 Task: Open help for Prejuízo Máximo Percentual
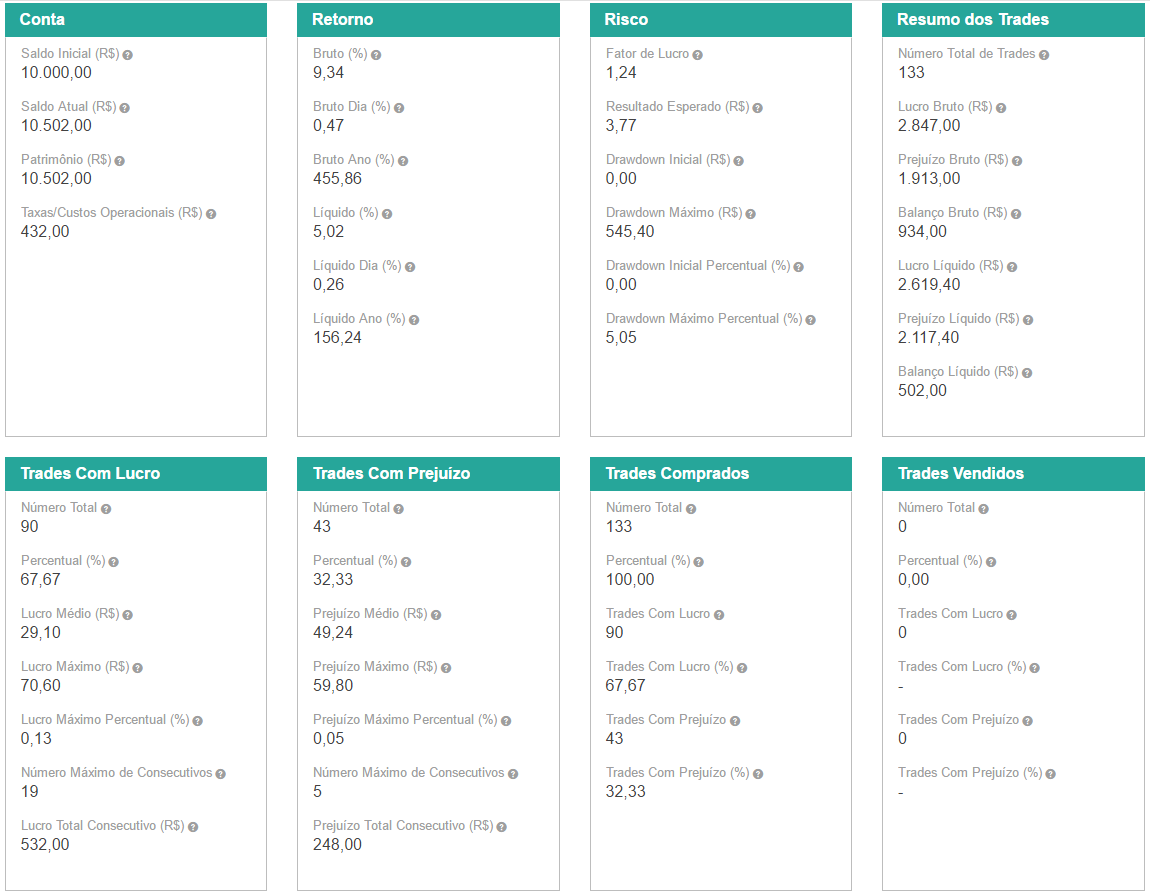click(505, 721)
